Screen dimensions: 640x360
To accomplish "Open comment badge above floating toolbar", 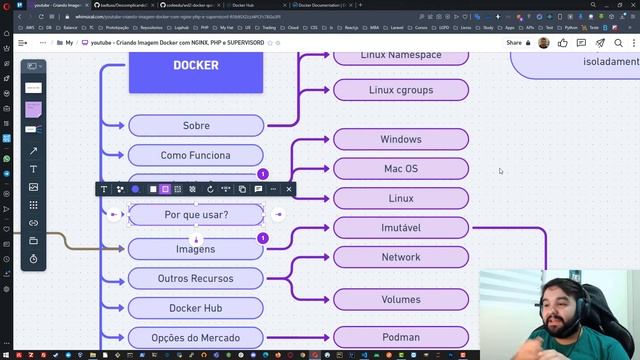I will pyautogui.click(x=263, y=174).
